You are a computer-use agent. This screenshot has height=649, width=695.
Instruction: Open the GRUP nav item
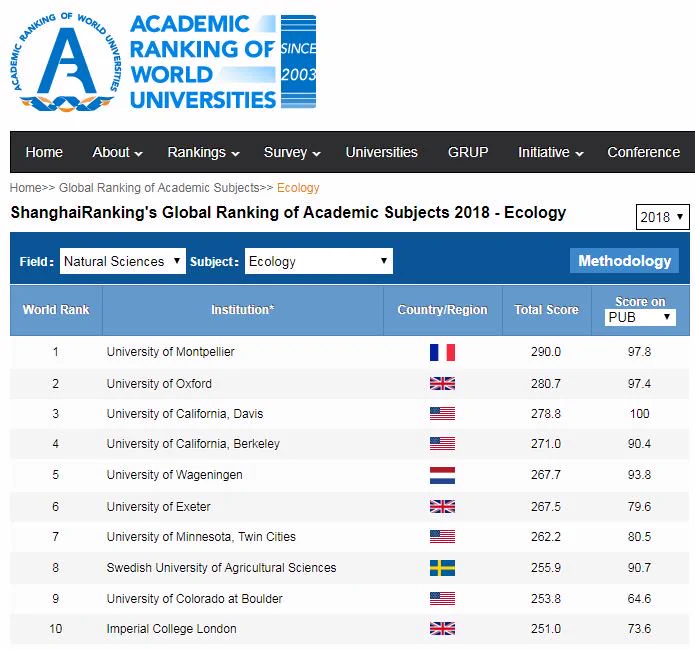tap(468, 152)
